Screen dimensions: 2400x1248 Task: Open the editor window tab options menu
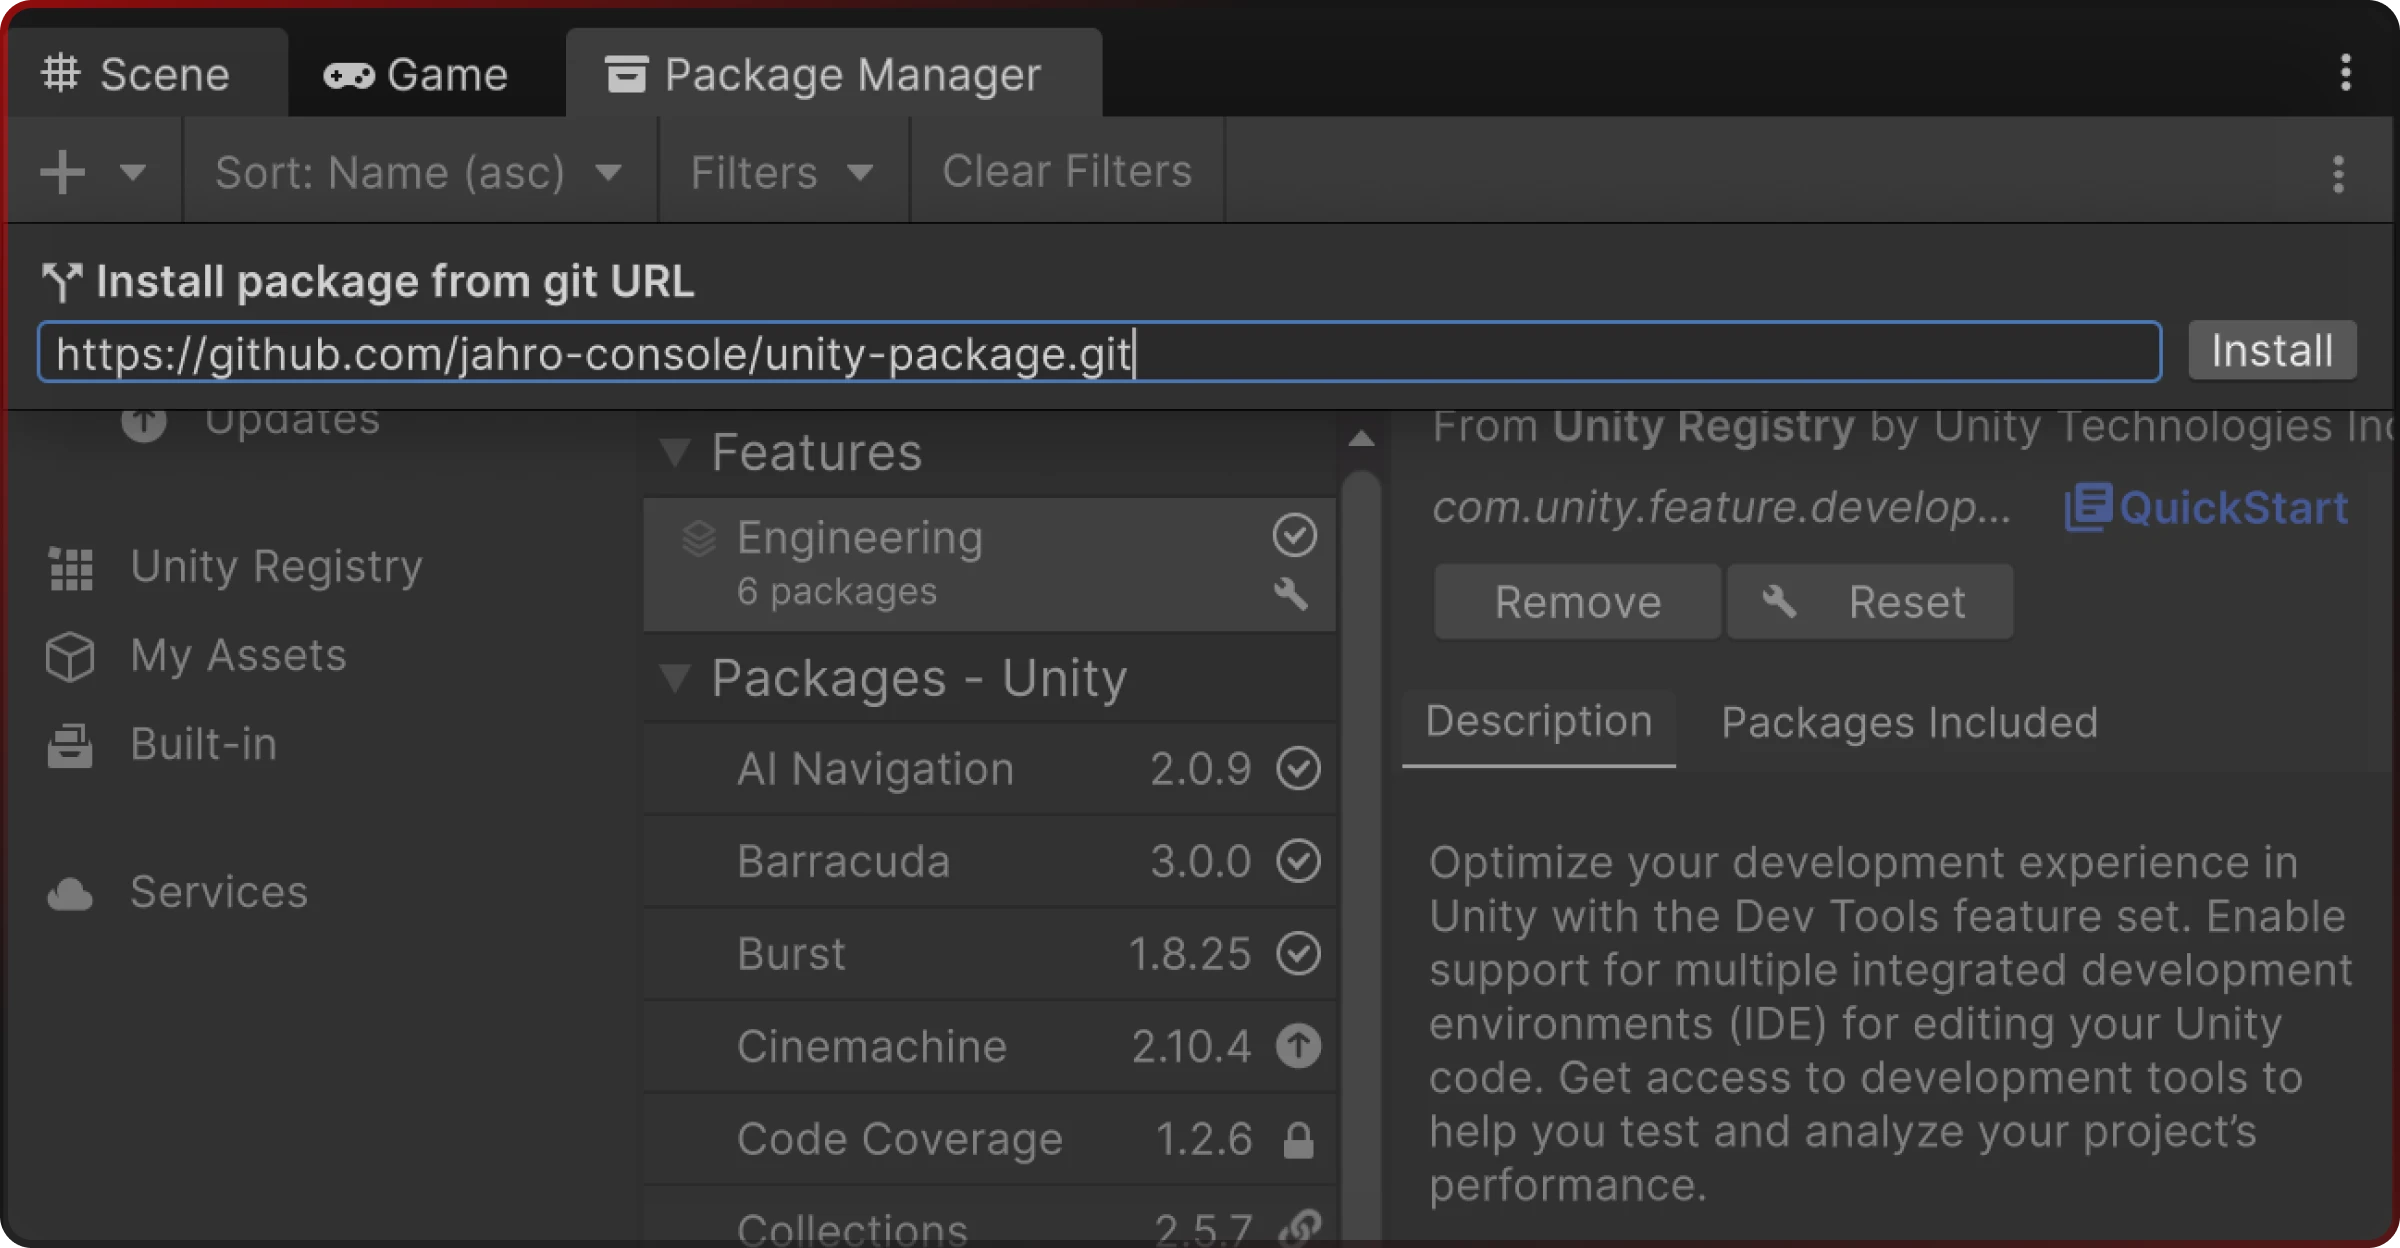(2345, 73)
